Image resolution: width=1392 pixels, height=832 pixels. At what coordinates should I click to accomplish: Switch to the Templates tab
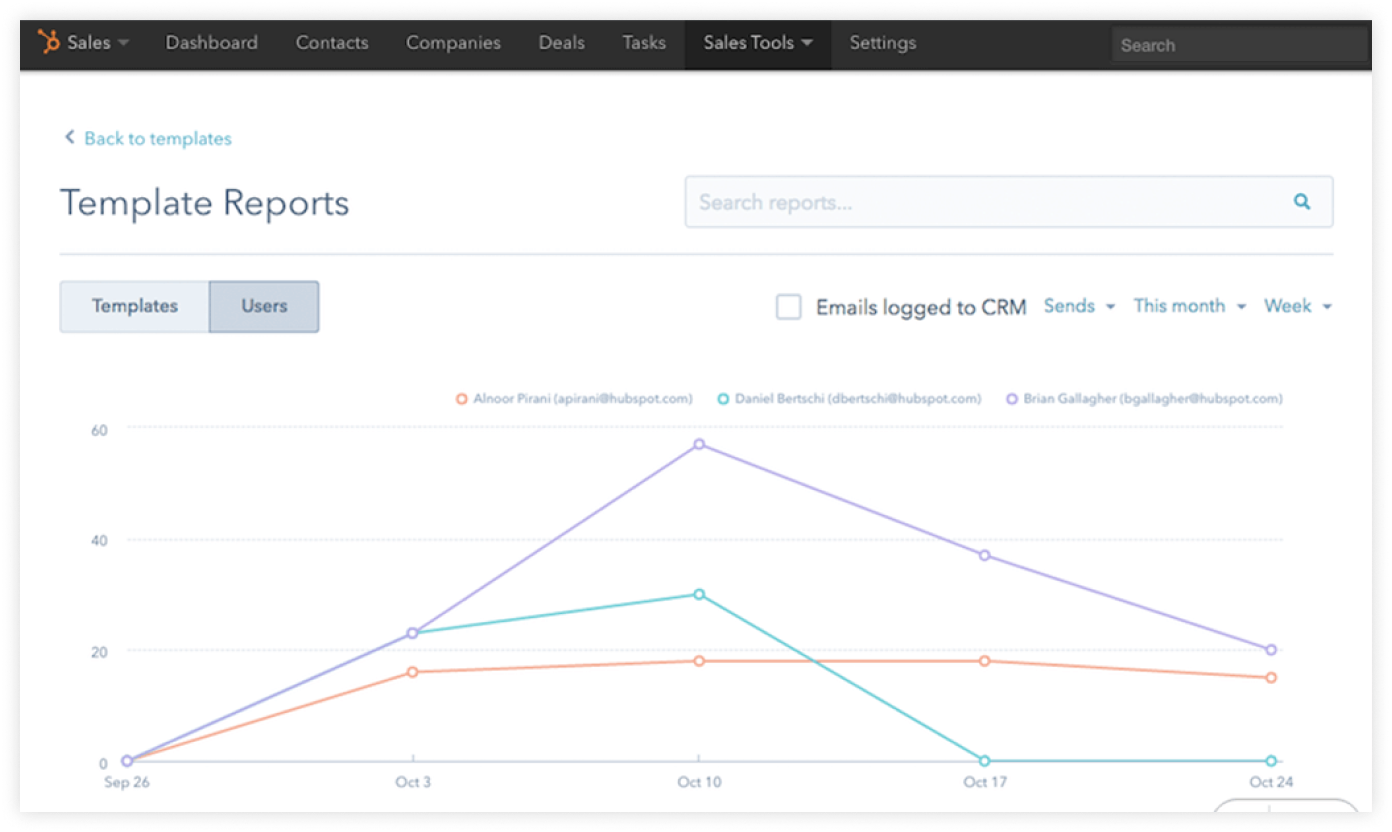click(x=135, y=306)
